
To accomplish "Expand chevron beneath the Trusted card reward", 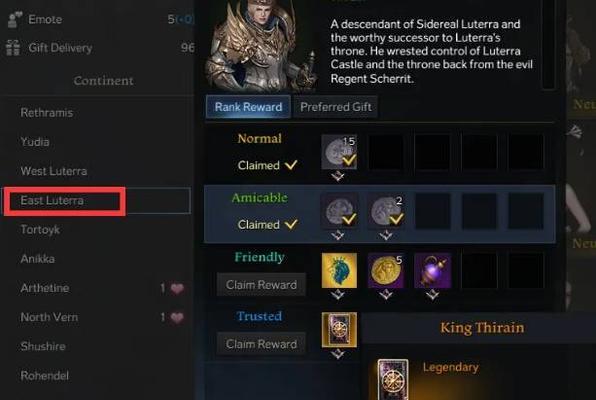I will (338, 354).
